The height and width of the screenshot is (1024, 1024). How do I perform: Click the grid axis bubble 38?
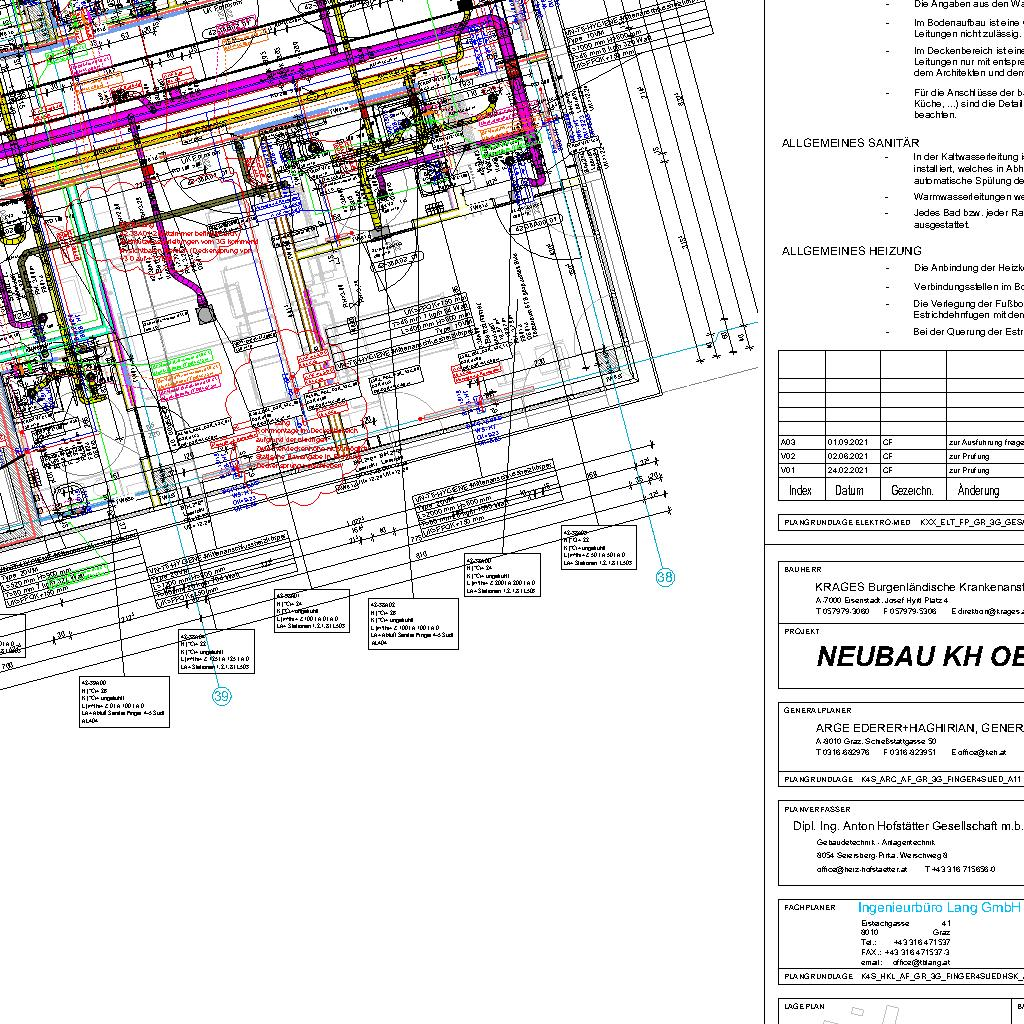tap(665, 577)
